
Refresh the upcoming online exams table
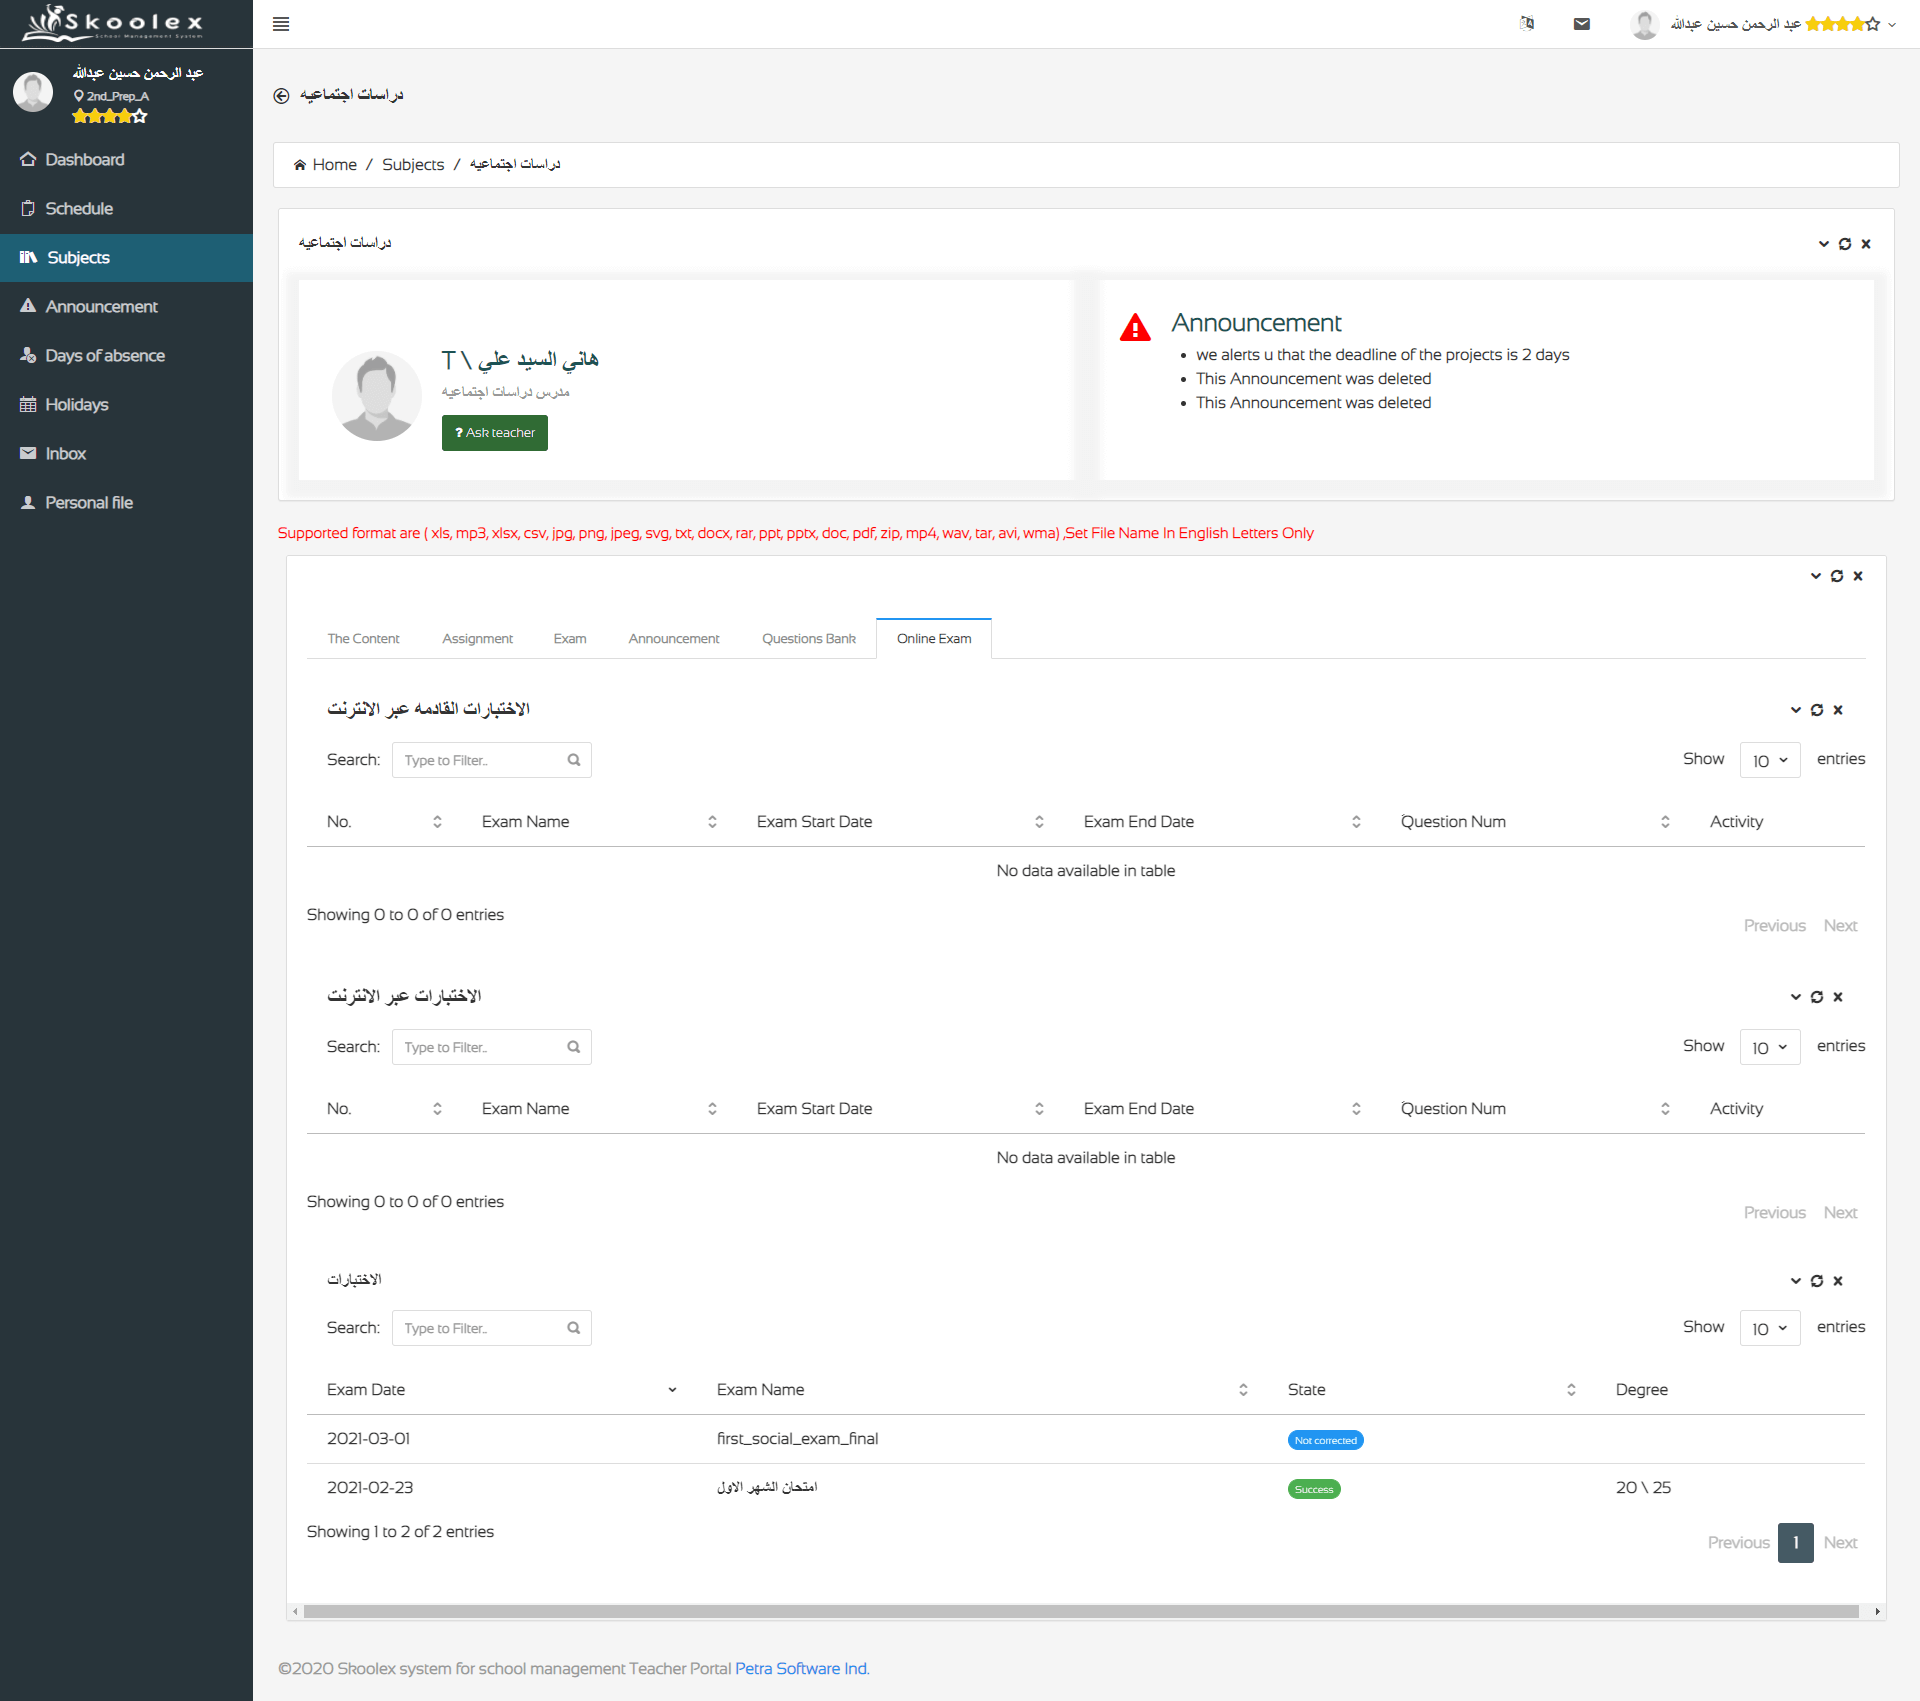1817,710
